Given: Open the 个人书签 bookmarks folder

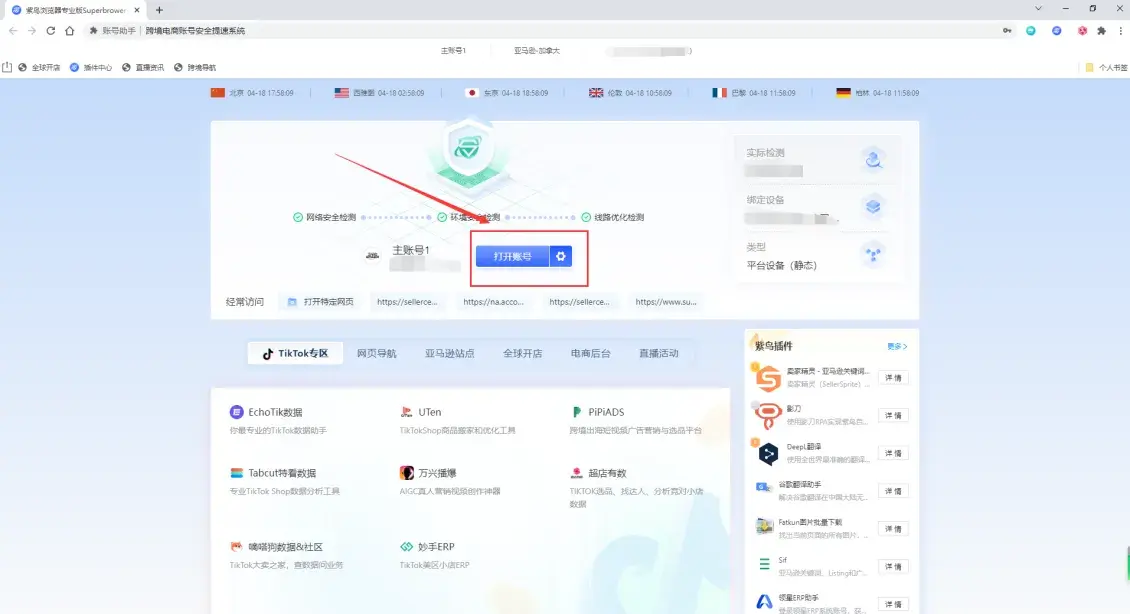Looking at the screenshot, I should (x=1106, y=67).
